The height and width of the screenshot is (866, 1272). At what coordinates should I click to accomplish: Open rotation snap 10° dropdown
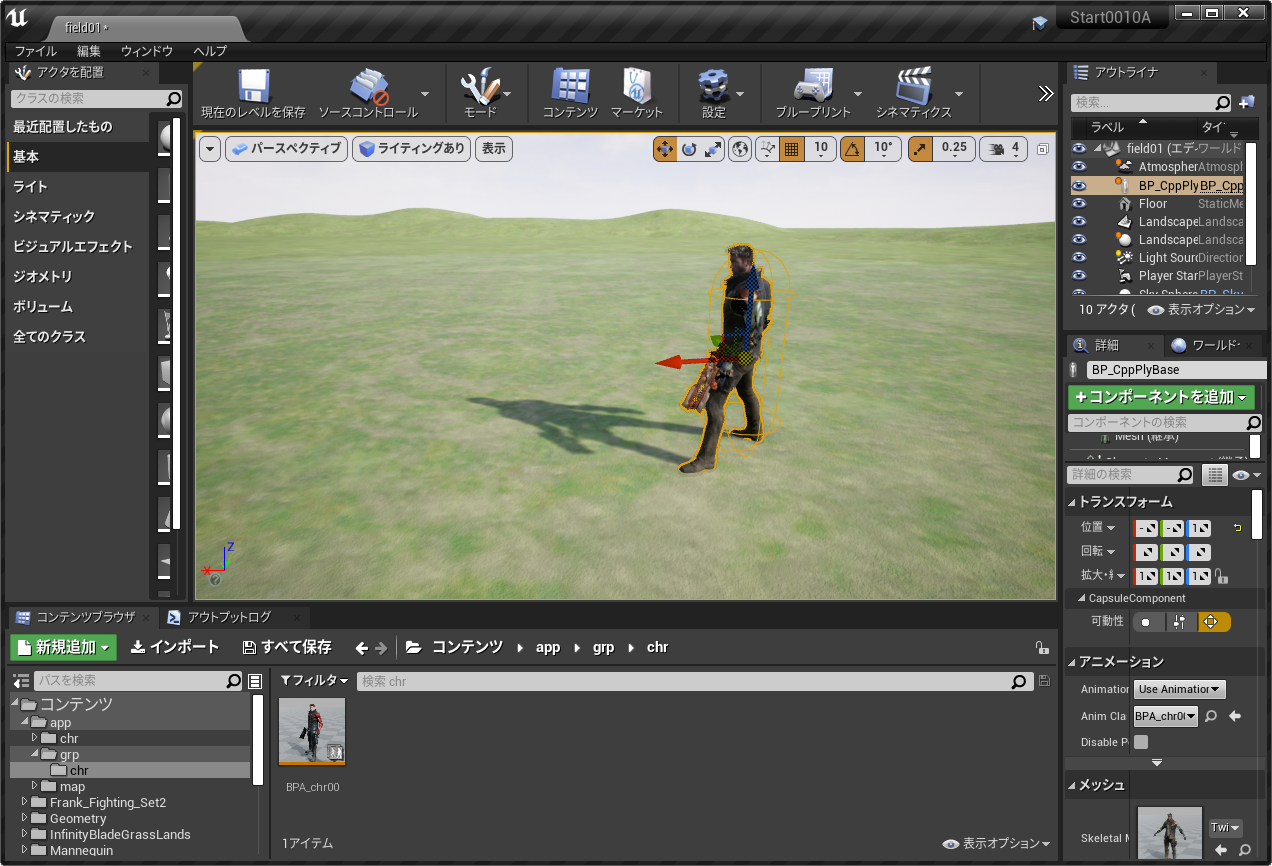(882, 149)
